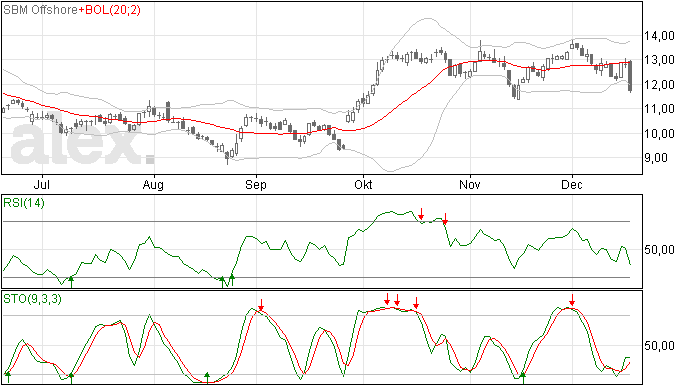Screen dimensions: 690x387
Task: Select the red +BOL(20;2) indicator label
Action: click(x=110, y=10)
